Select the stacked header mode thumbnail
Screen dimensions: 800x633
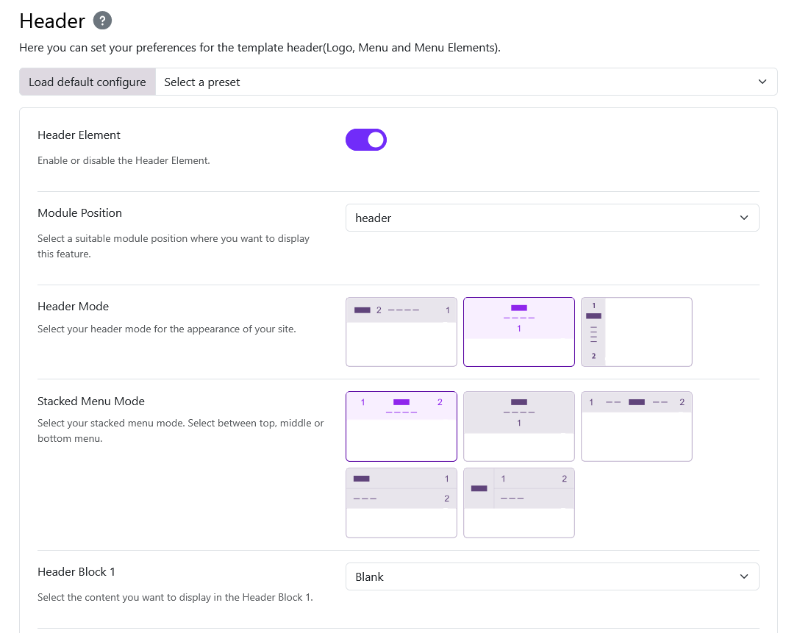coord(519,332)
